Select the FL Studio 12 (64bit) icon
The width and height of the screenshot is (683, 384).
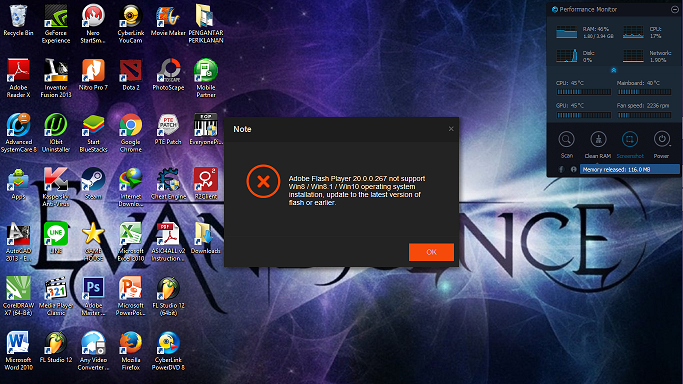[x=168, y=297]
